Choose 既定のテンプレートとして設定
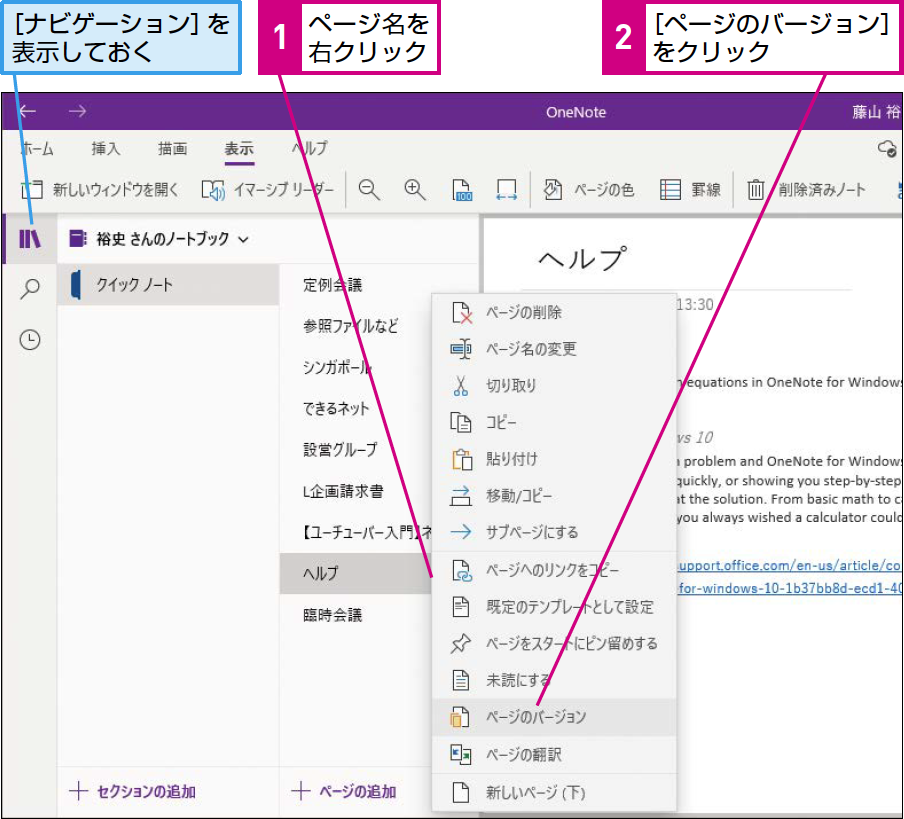Viewport: 904px width, 819px height. (554, 607)
